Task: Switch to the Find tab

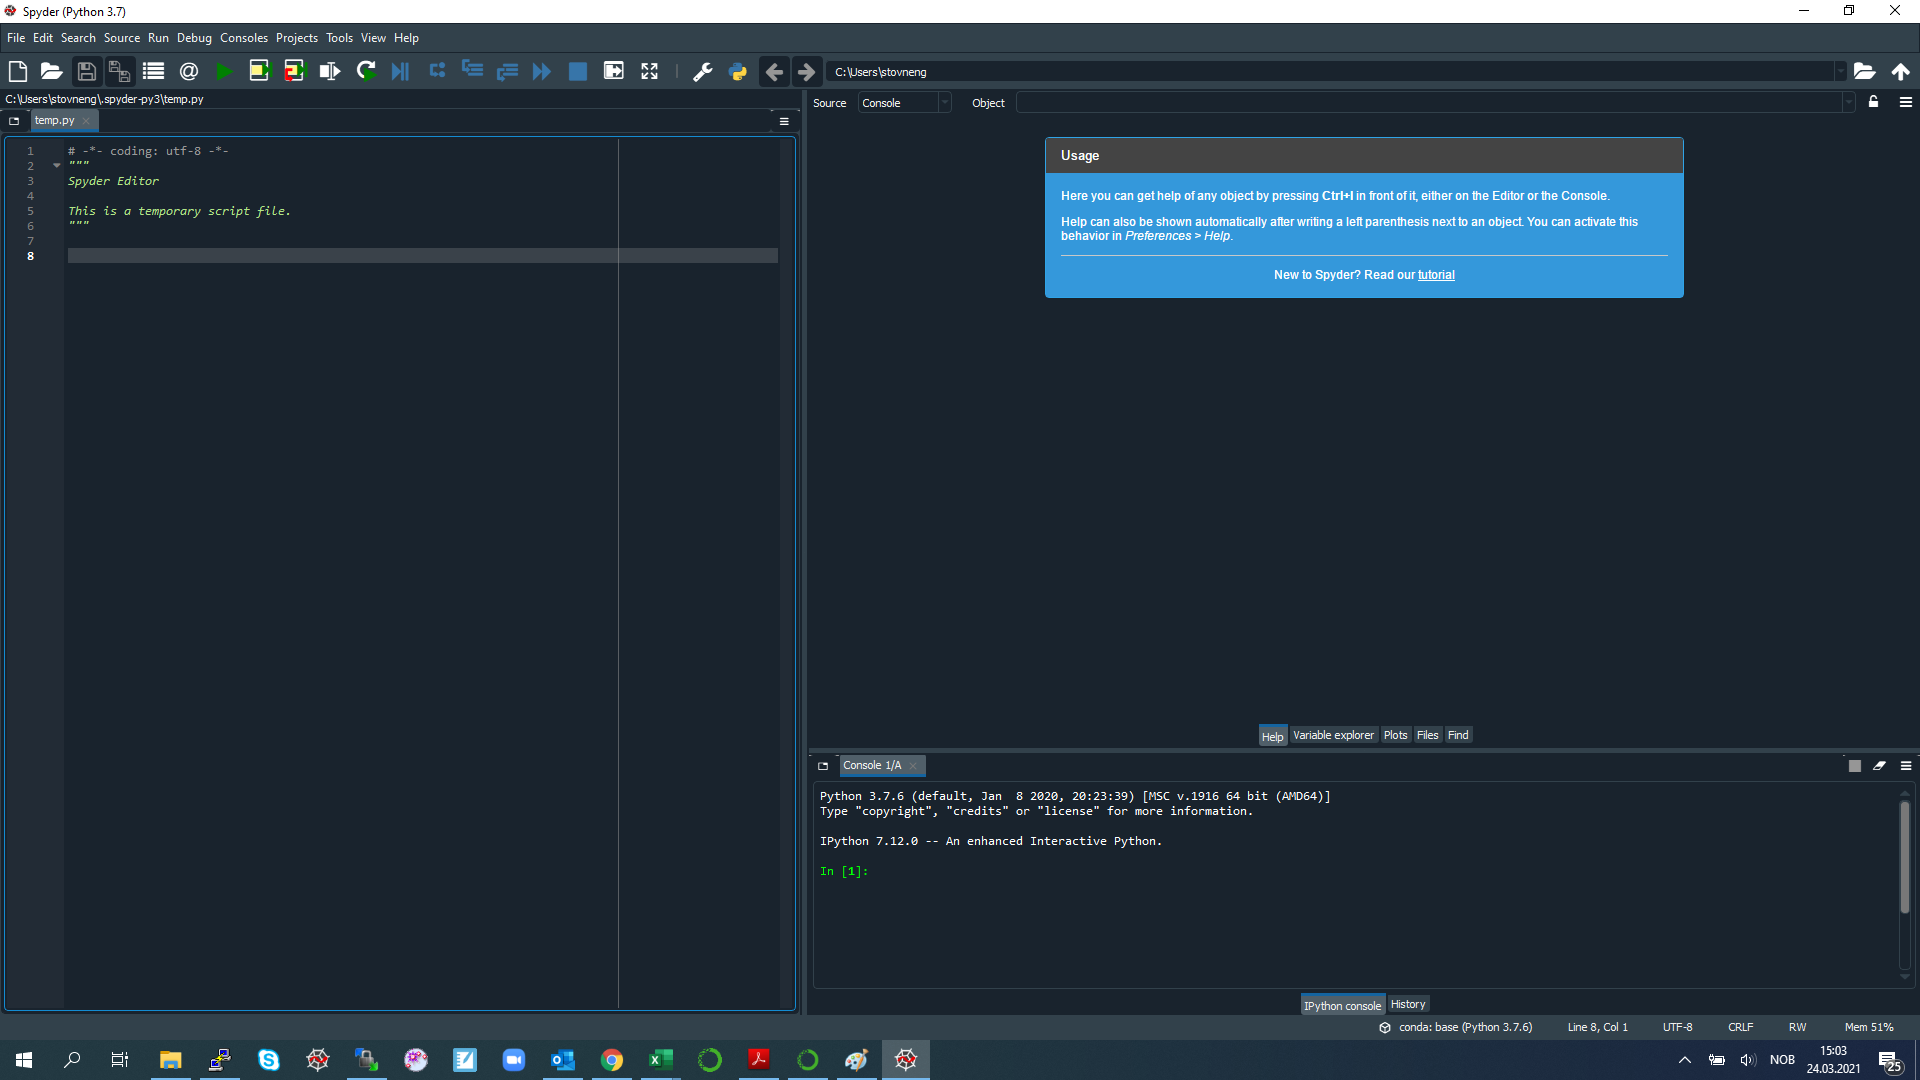Action: tap(1458, 735)
